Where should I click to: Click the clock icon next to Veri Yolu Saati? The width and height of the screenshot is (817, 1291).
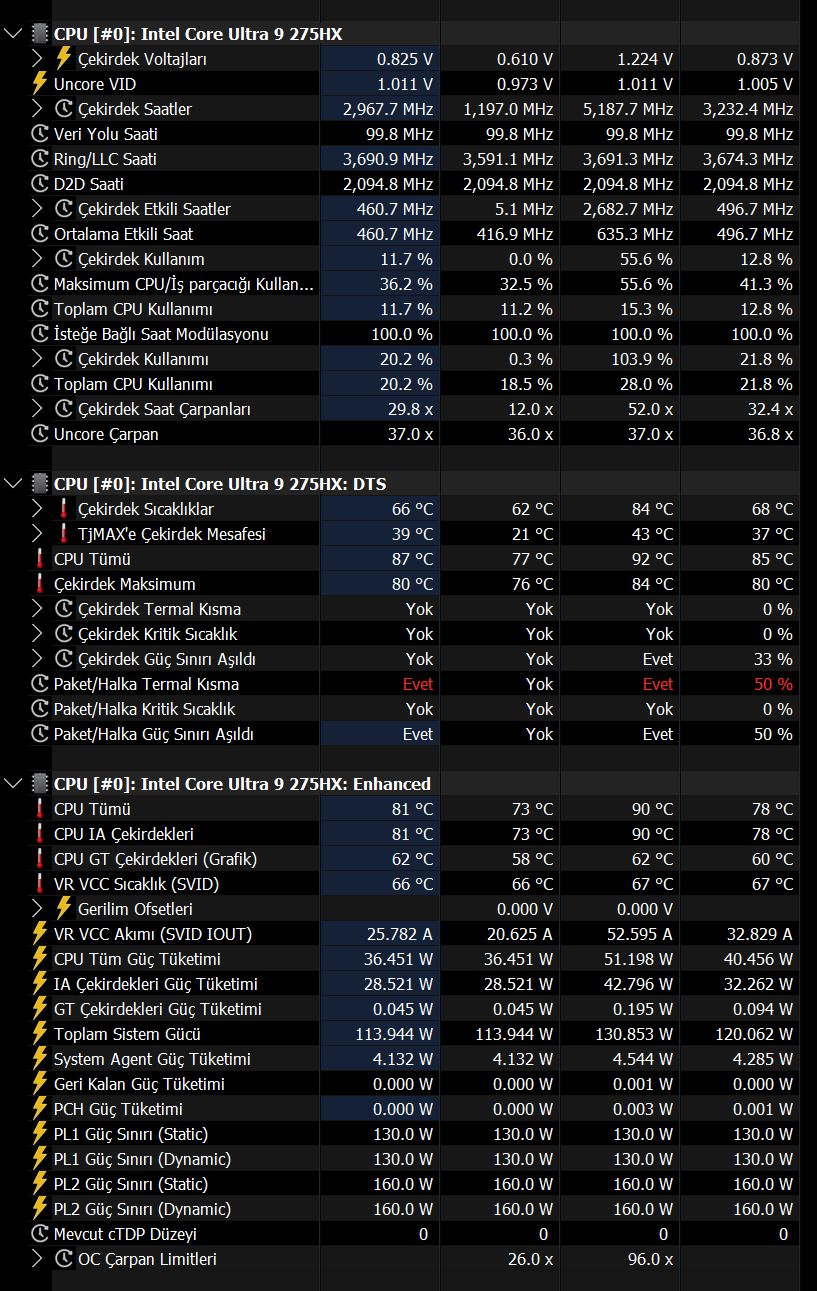point(40,134)
